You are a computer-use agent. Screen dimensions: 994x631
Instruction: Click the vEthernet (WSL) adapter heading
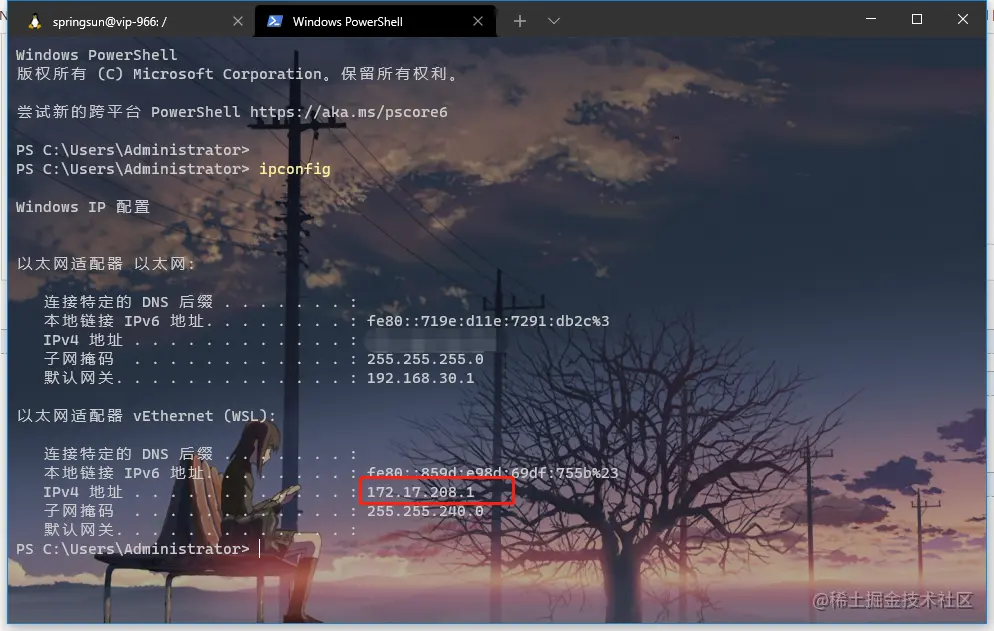(x=146, y=416)
